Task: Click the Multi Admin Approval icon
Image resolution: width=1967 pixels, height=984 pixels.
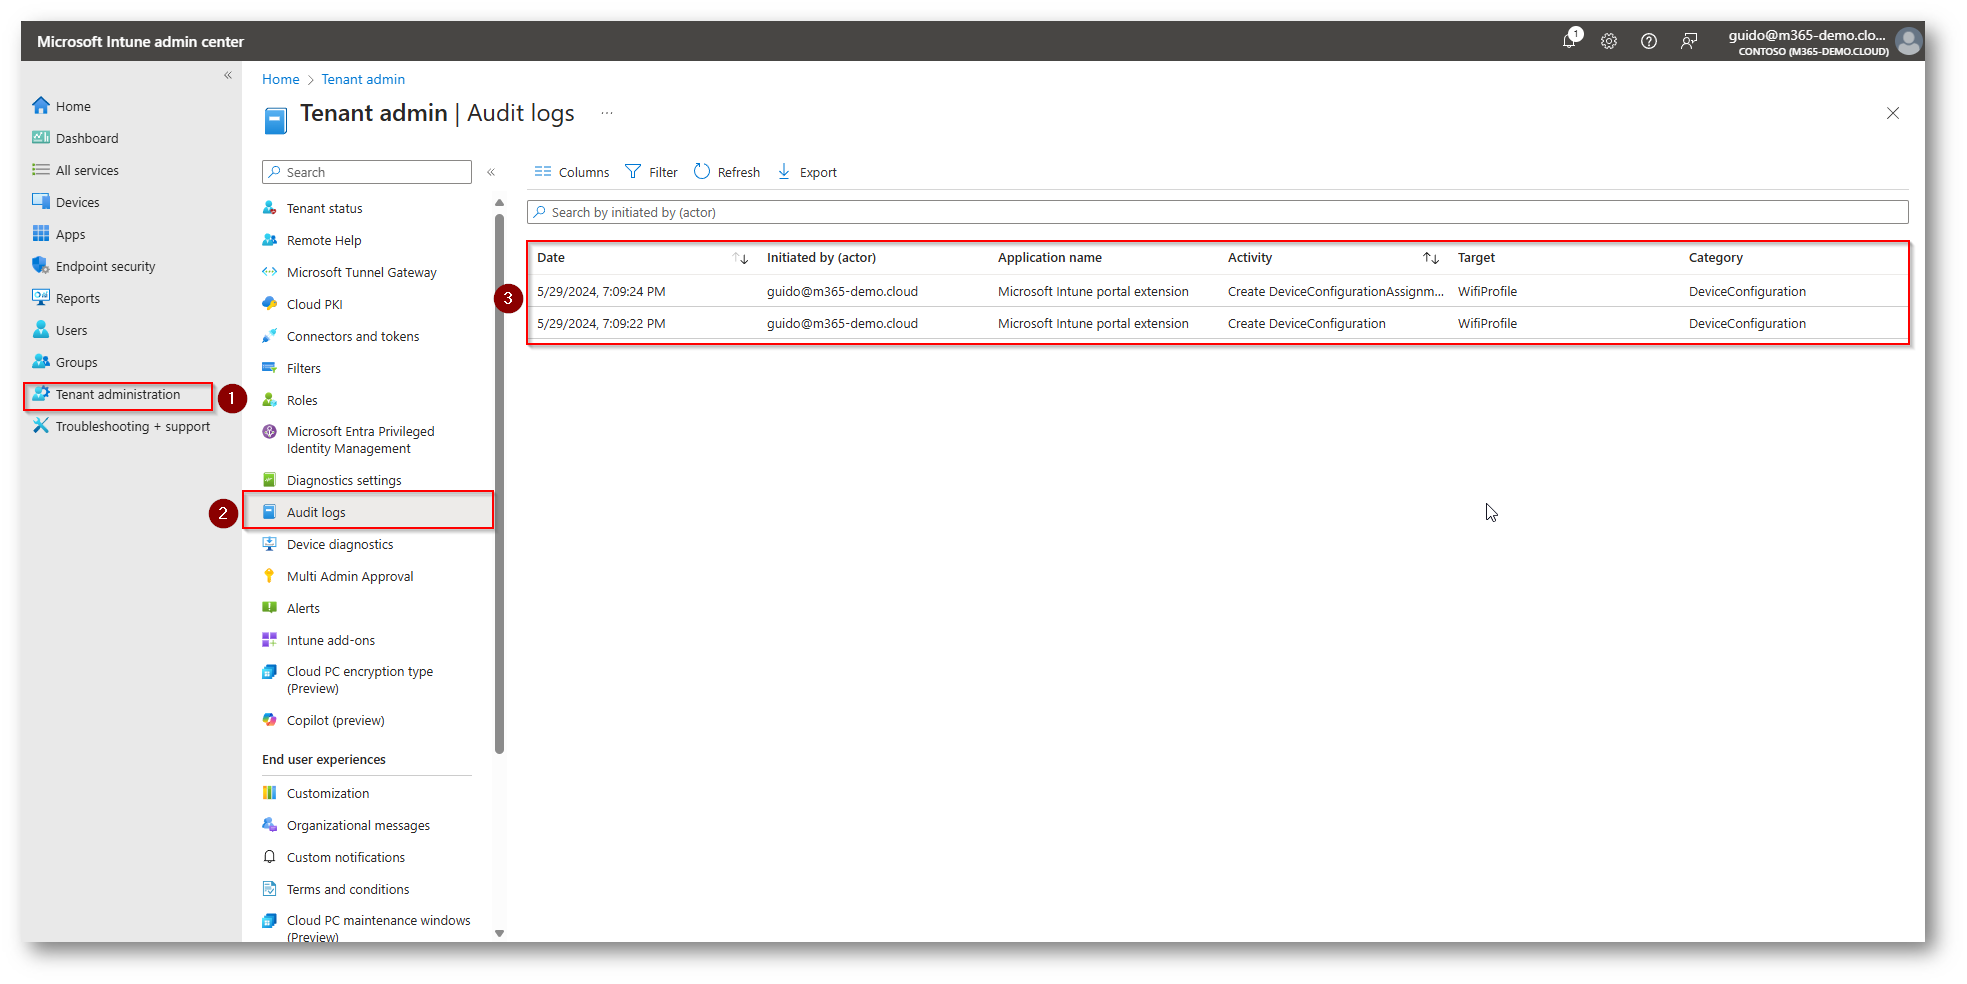Action: tap(269, 576)
